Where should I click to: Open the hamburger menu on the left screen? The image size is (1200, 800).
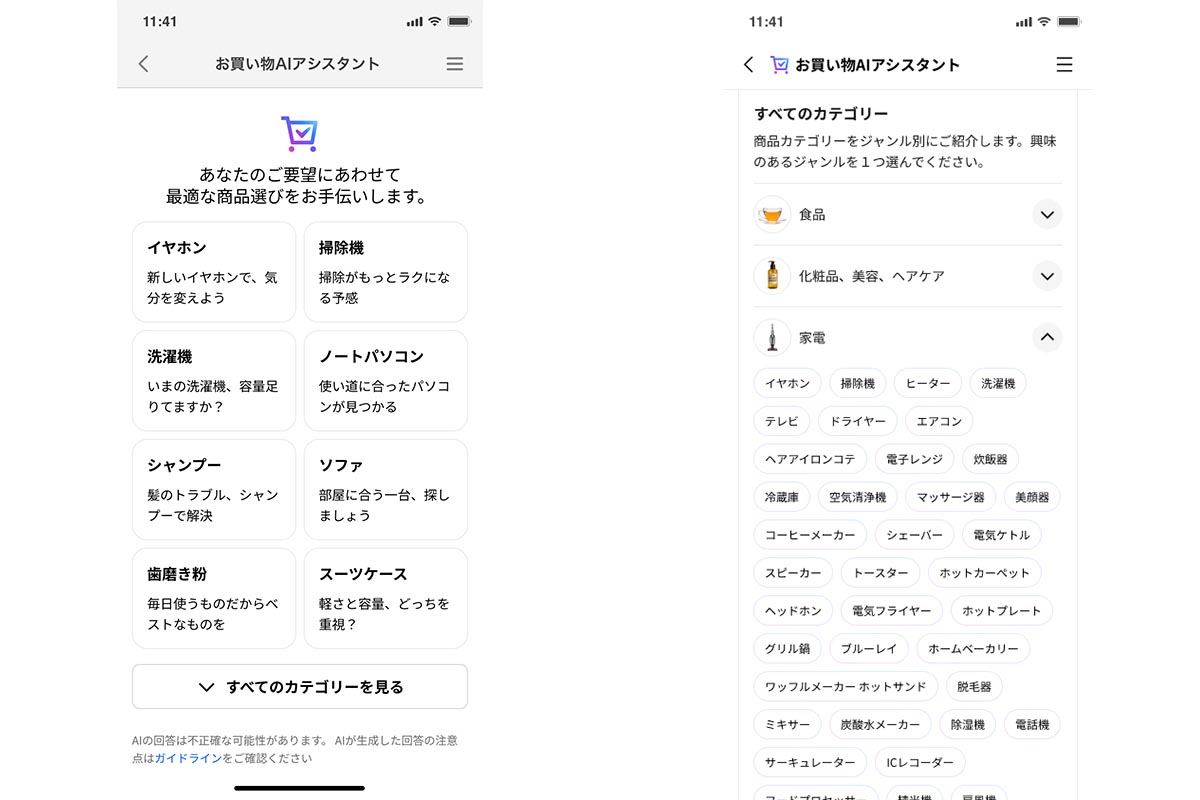tap(455, 63)
